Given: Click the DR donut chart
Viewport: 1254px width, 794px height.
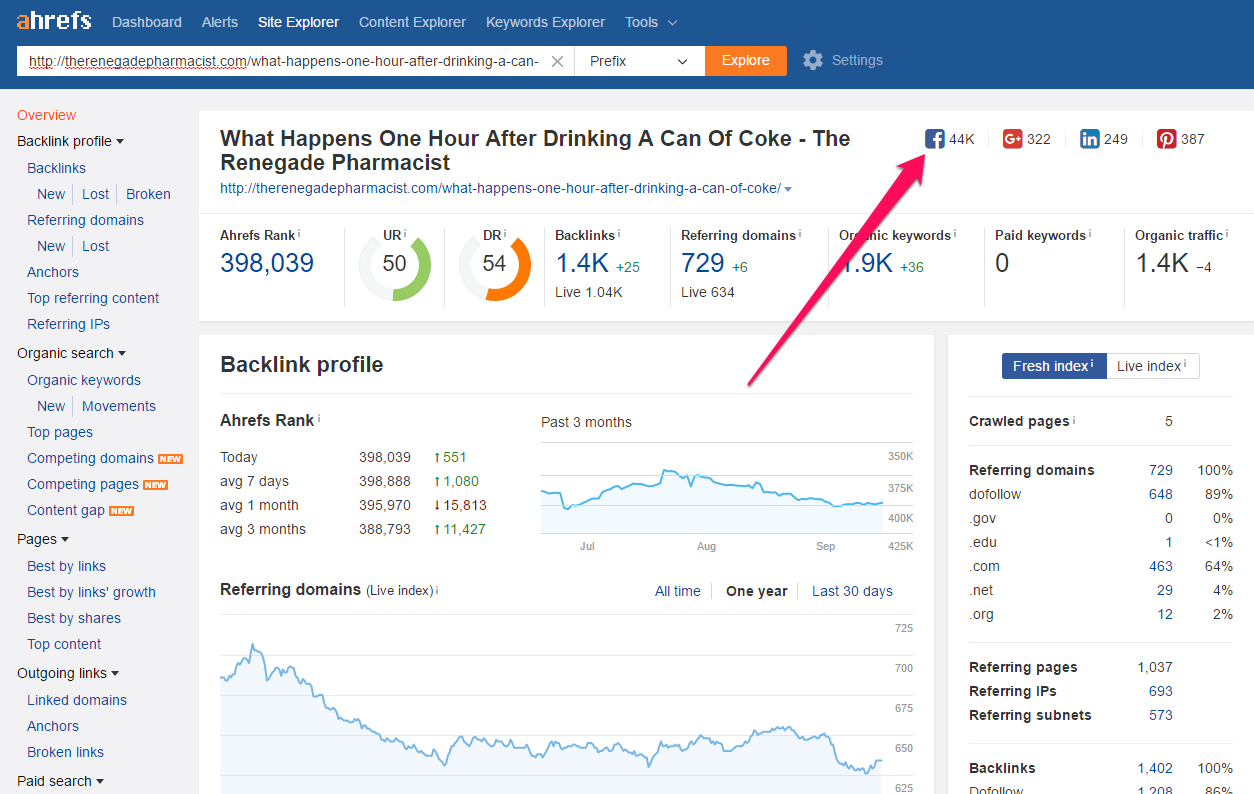Looking at the screenshot, I should (495, 264).
